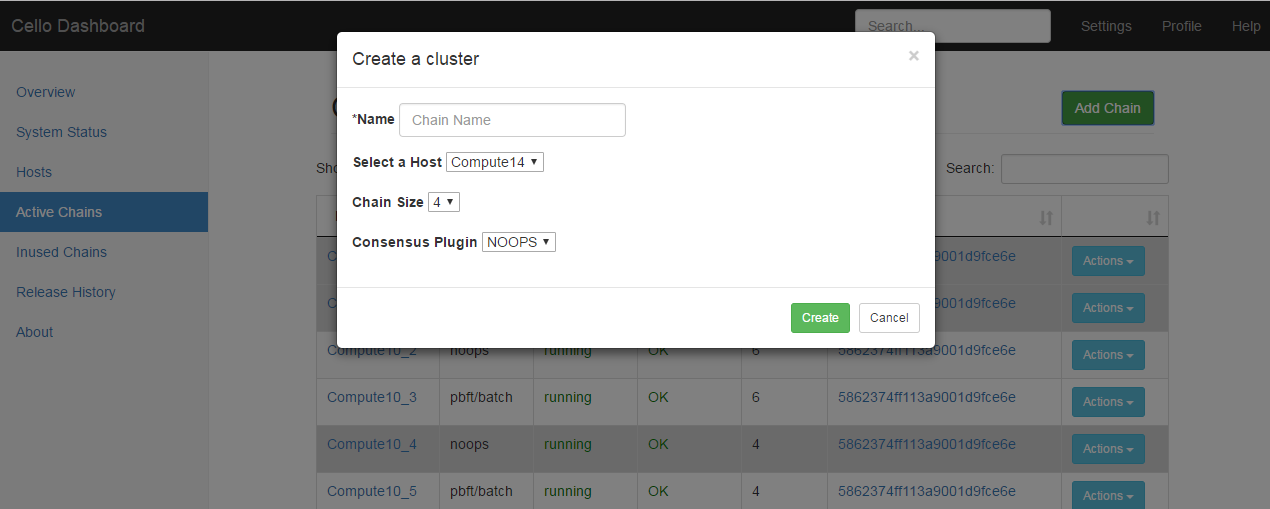Screen dimensions: 1270x509
Task: Open the Compute10_4 chain link
Action: point(372,444)
